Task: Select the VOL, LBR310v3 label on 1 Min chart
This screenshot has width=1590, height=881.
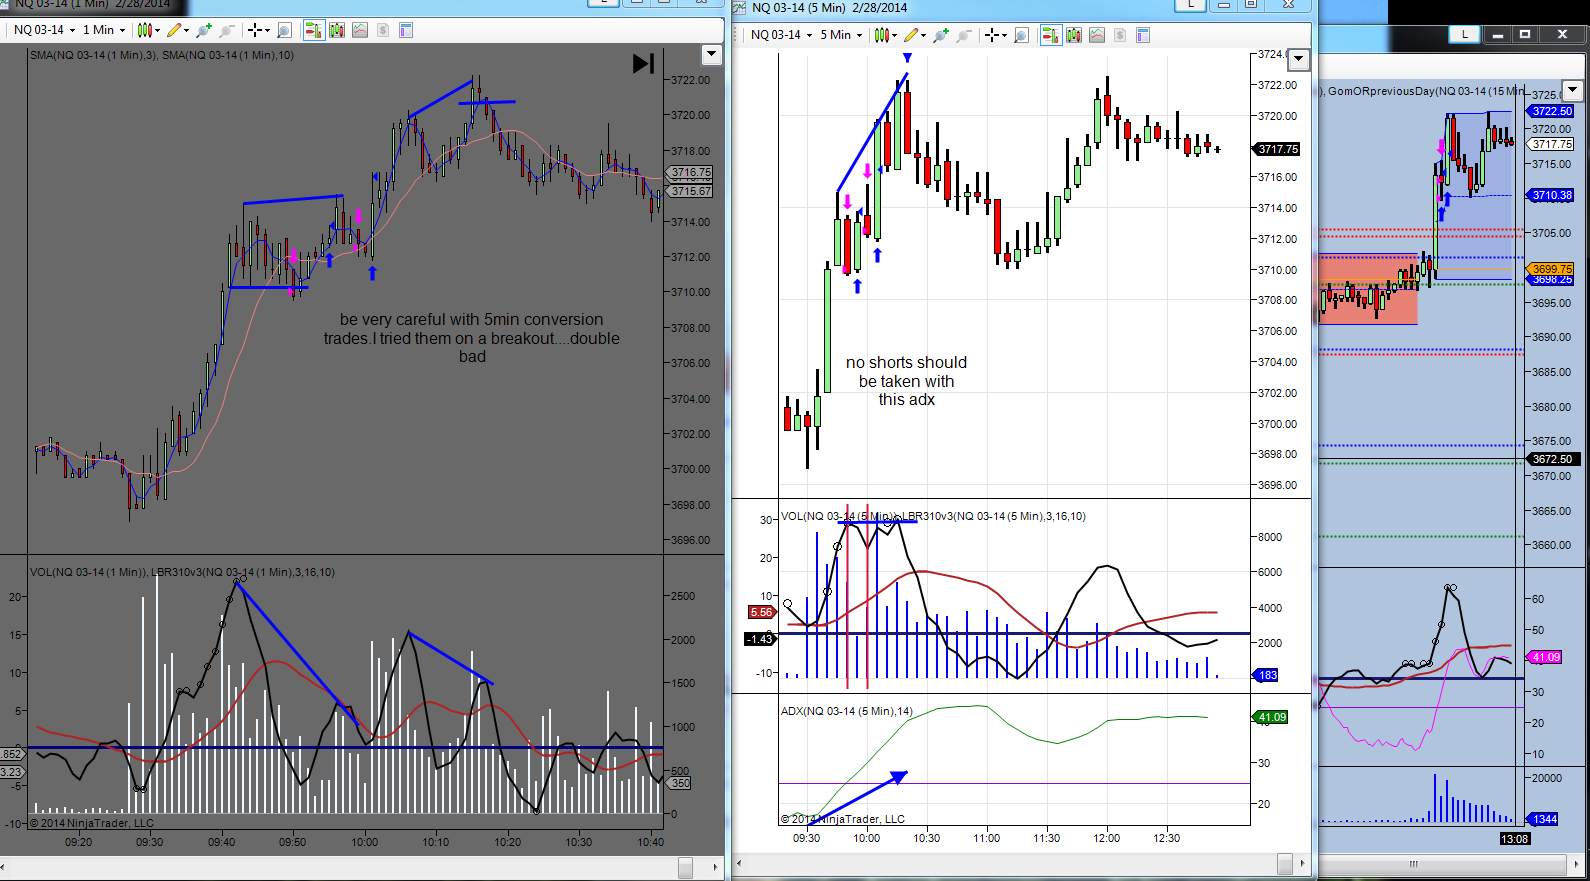Action: (x=182, y=572)
